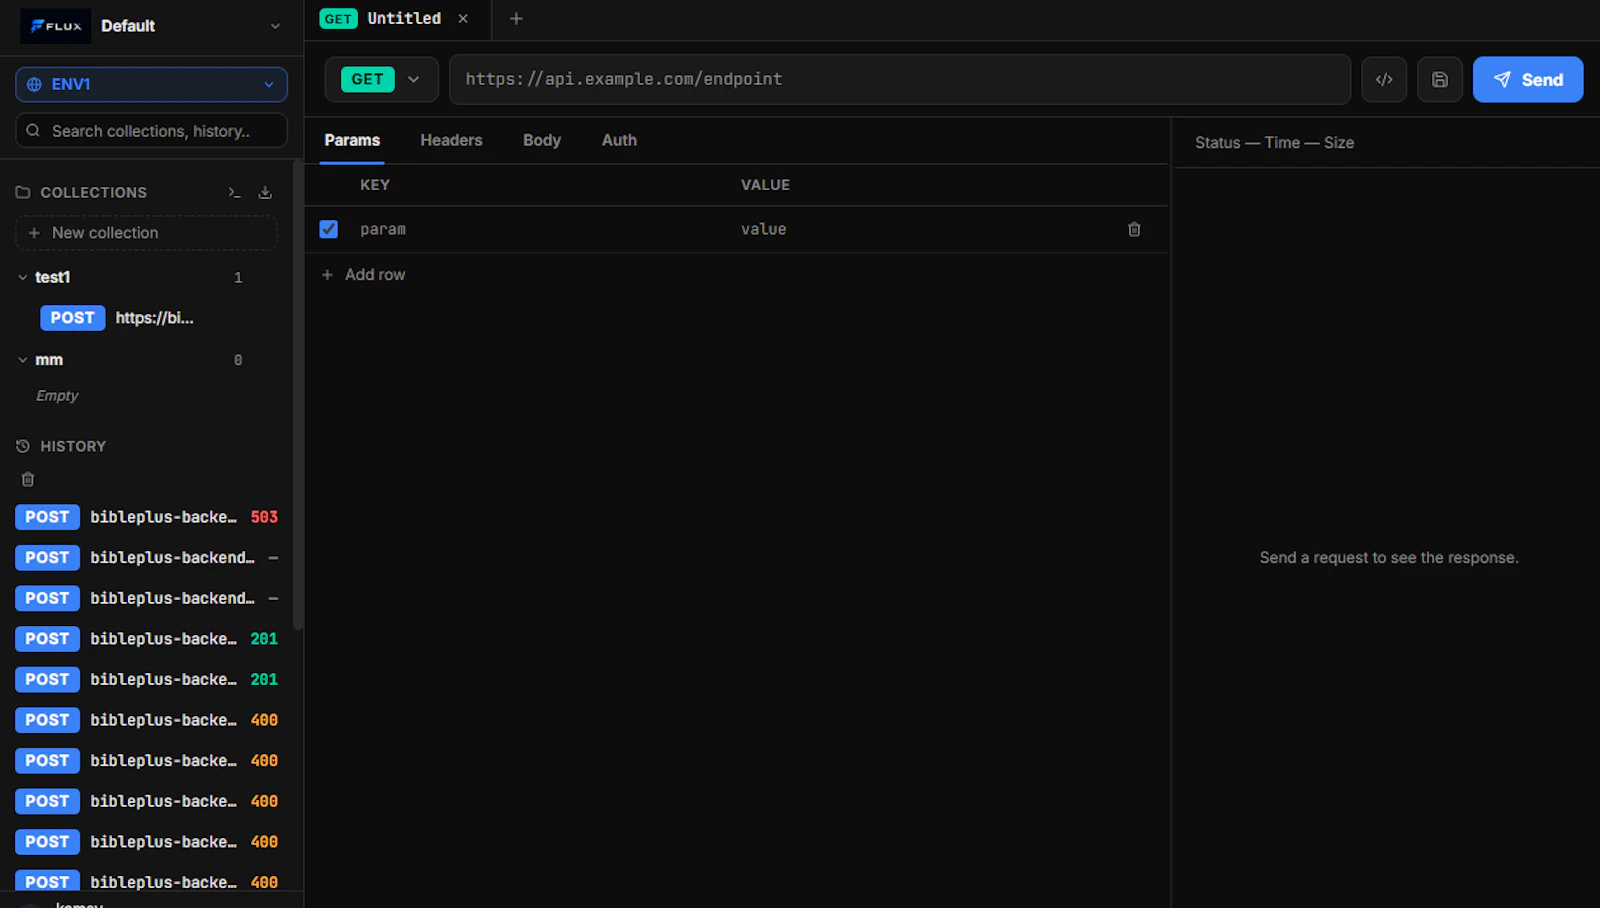Screen dimensions: 1600x908
Task: Collapse the mm collection
Action: 23,360
